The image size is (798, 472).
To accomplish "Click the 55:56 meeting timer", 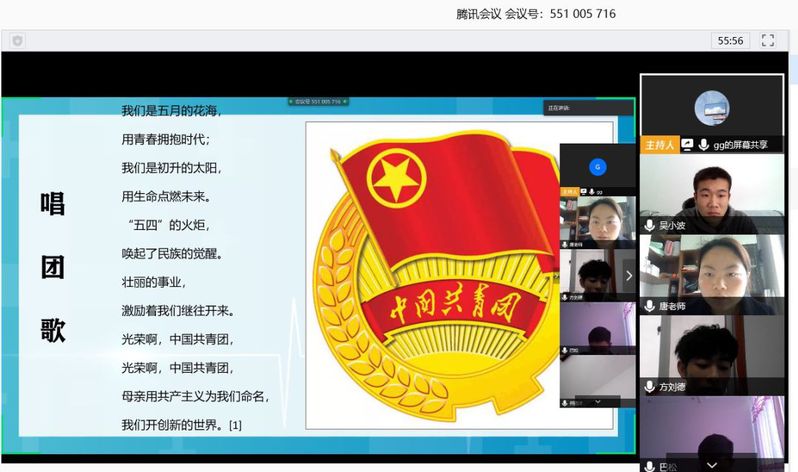I will (x=730, y=41).
